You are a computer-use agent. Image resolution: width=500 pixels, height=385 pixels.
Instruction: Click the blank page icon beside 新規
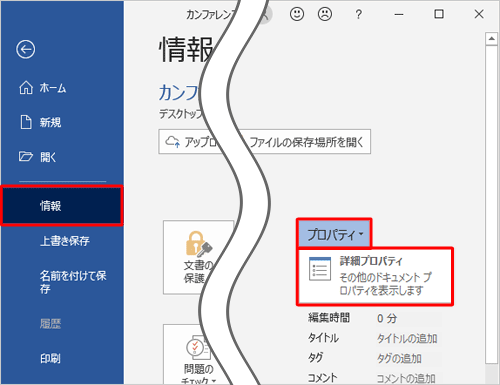pos(26,122)
